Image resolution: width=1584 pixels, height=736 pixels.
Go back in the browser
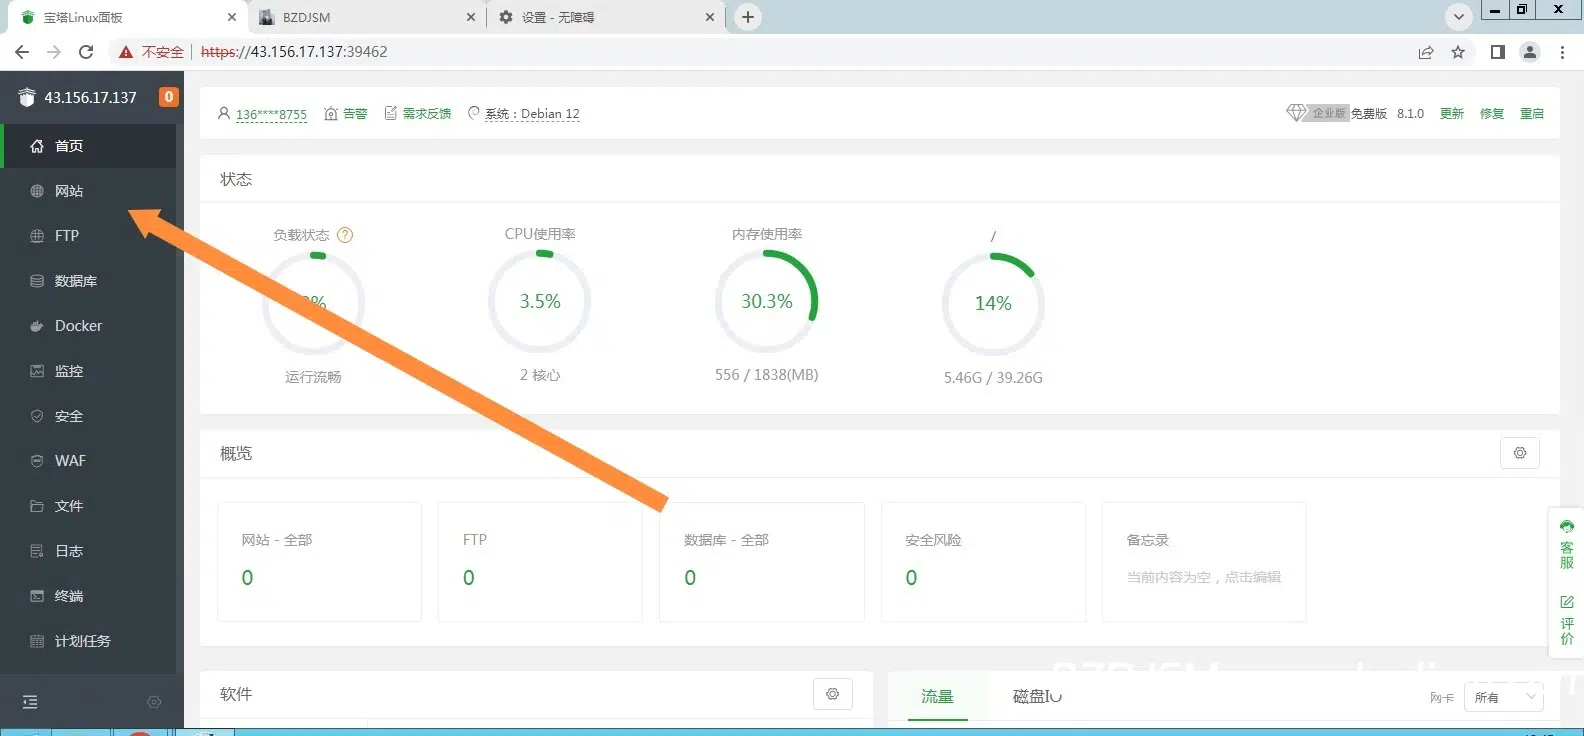tap(22, 52)
